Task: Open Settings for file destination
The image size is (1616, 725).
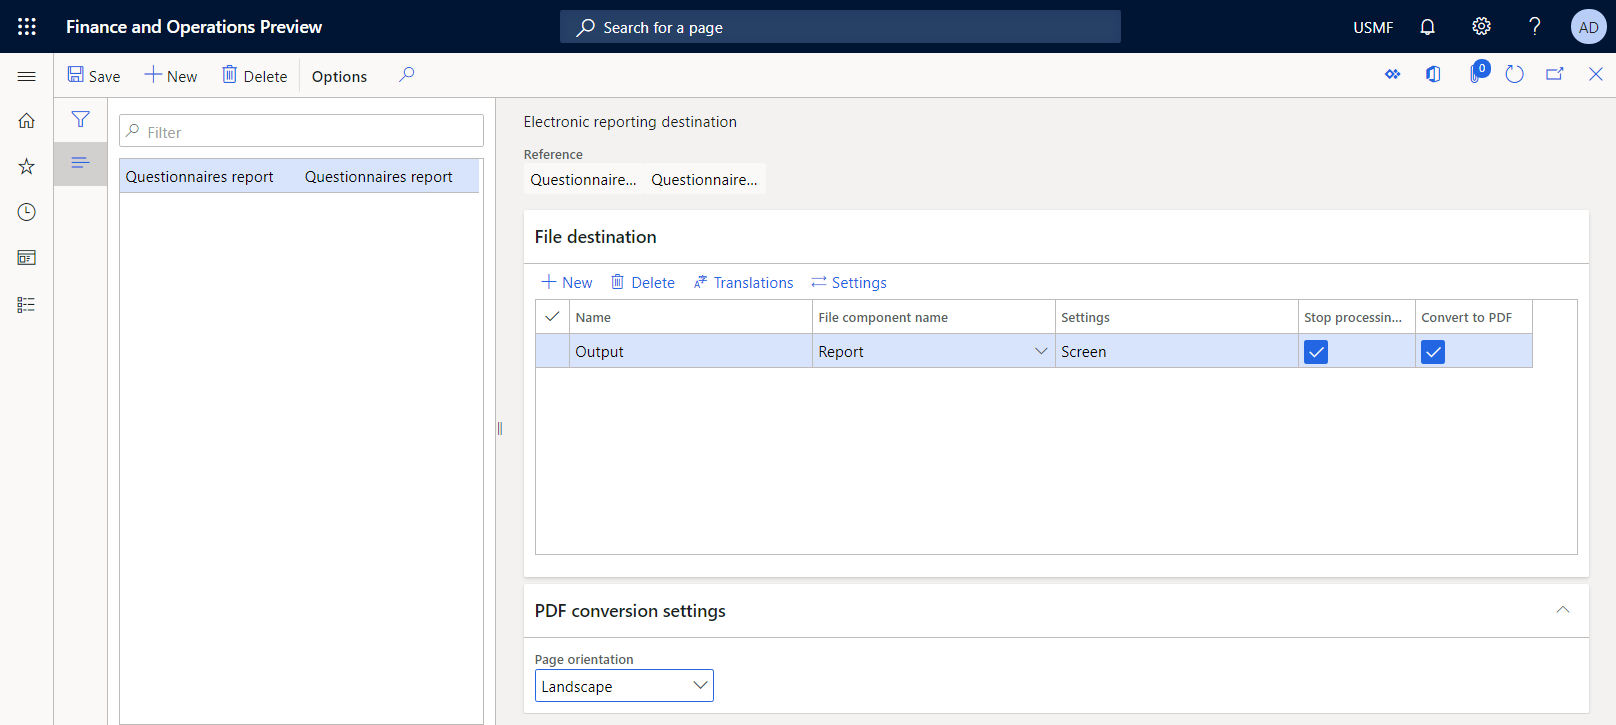Action: click(849, 283)
